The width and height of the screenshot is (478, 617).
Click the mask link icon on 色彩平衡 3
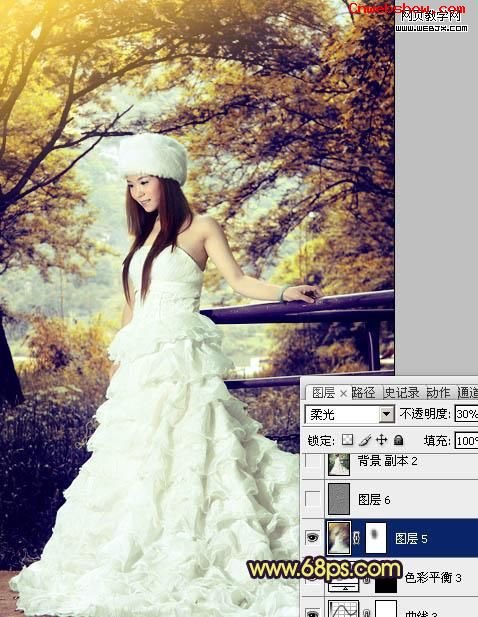pyautogui.click(x=367, y=582)
